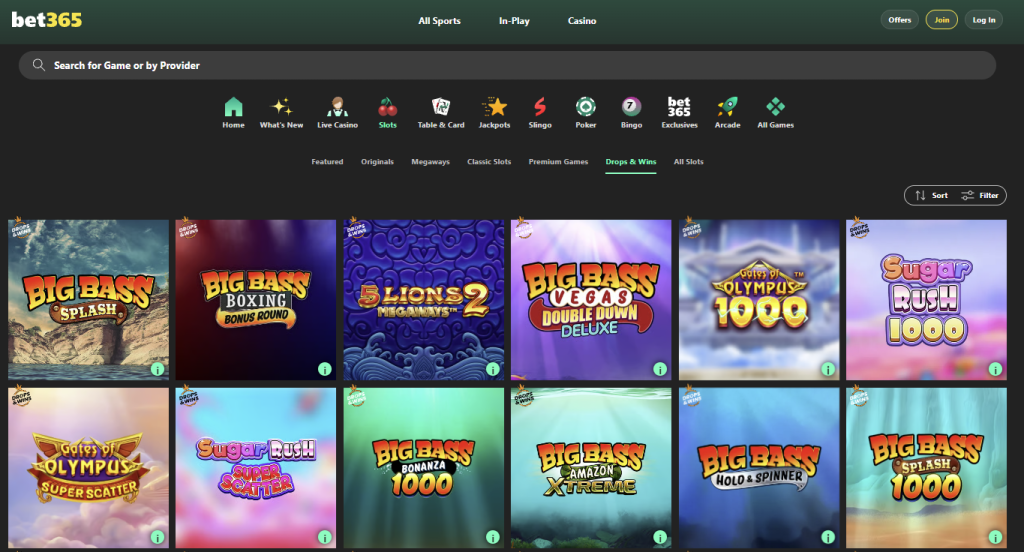The height and width of the screenshot is (552, 1024).
Task: Show info for Sugar Rush Super Scatter
Action: [325, 537]
